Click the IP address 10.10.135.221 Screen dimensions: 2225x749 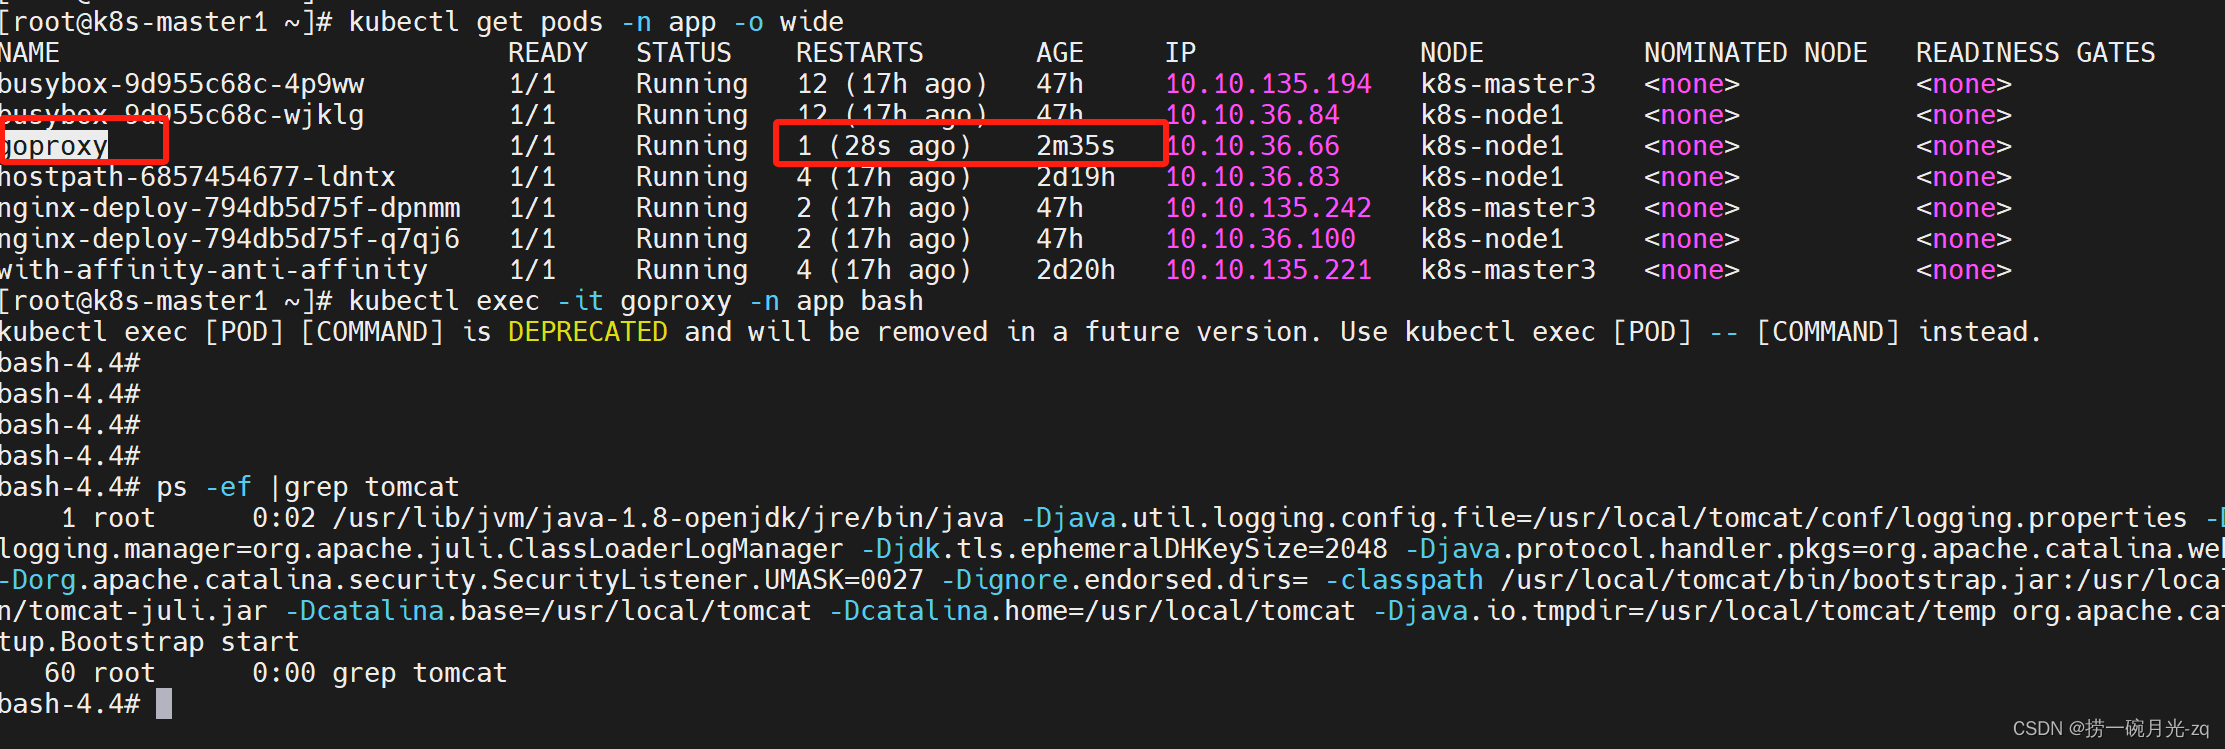[1268, 270]
